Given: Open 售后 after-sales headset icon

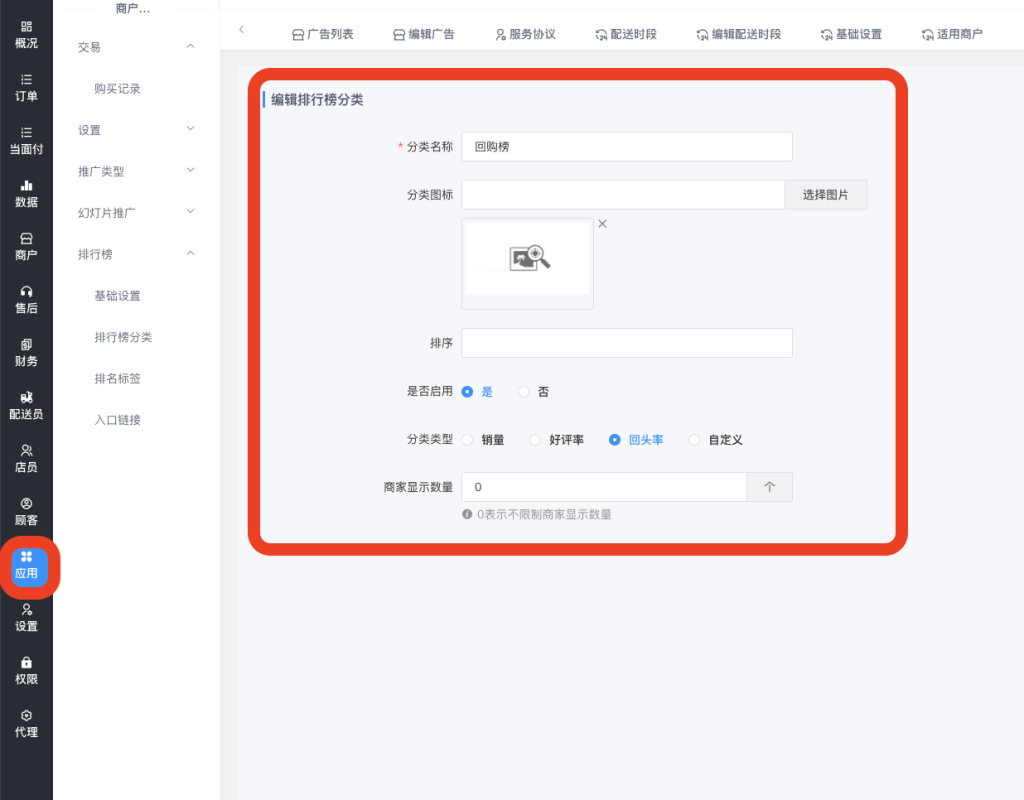Looking at the screenshot, I should tap(26, 299).
